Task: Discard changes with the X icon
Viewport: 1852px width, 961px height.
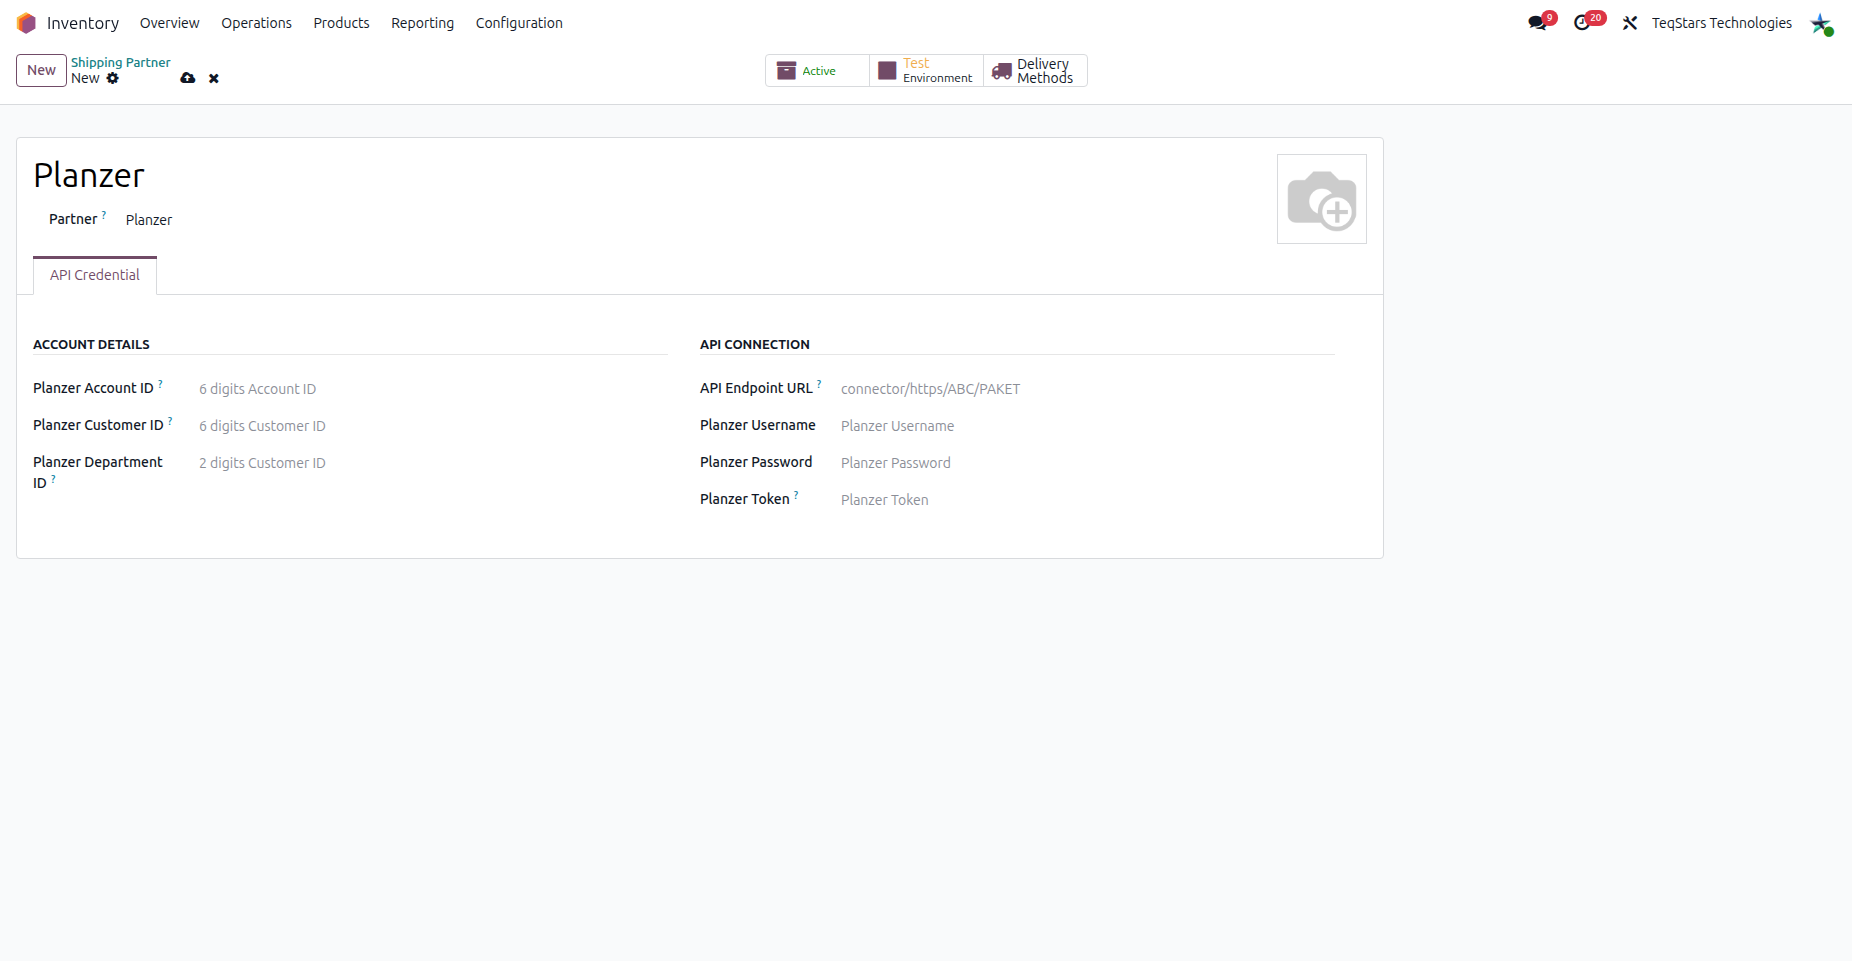Action: click(x=214, y=78)
